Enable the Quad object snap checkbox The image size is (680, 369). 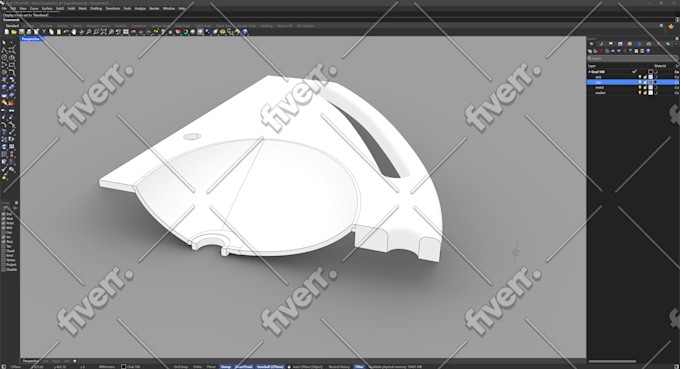3,251
